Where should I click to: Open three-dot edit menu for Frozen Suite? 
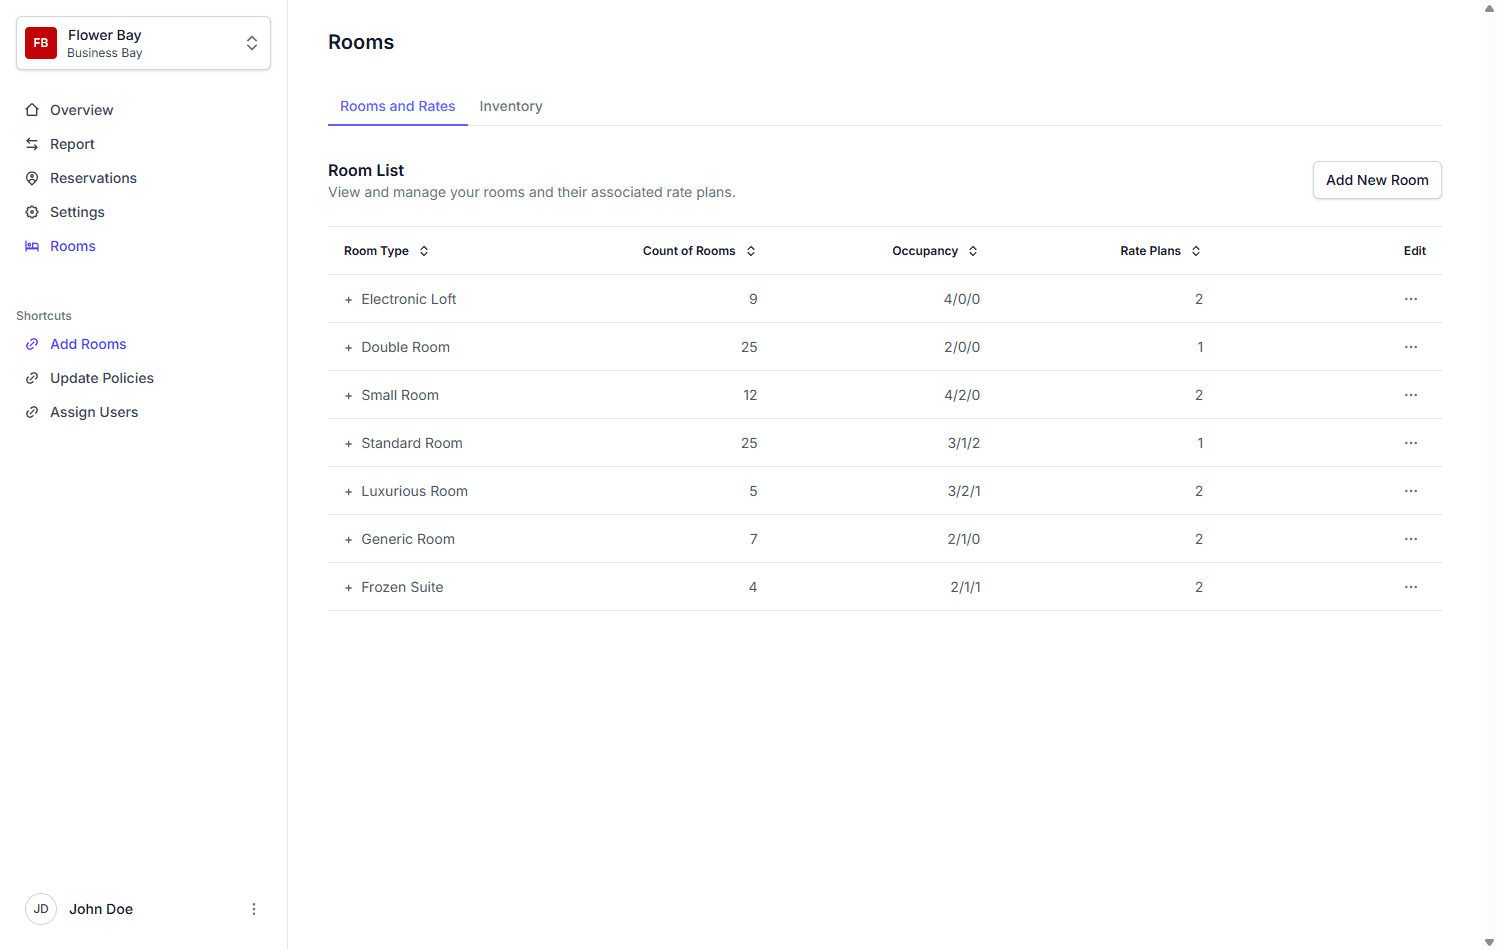click(x=1410, y=587)
